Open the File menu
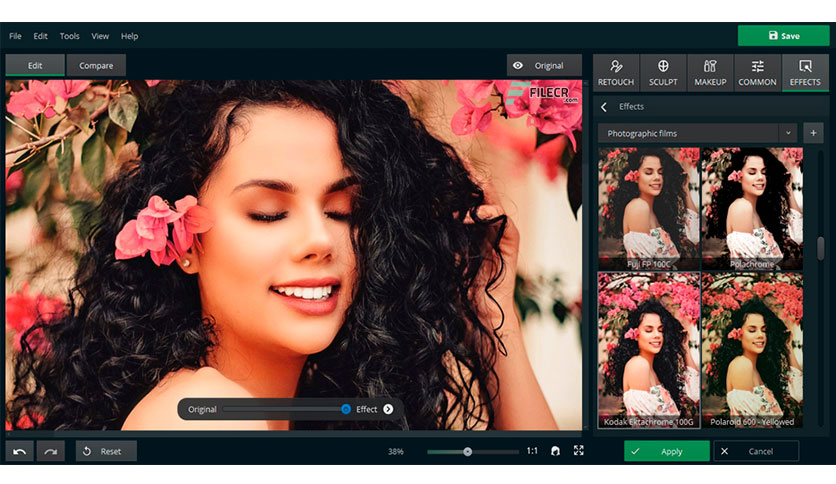The image size is (836, 484). 15,36
